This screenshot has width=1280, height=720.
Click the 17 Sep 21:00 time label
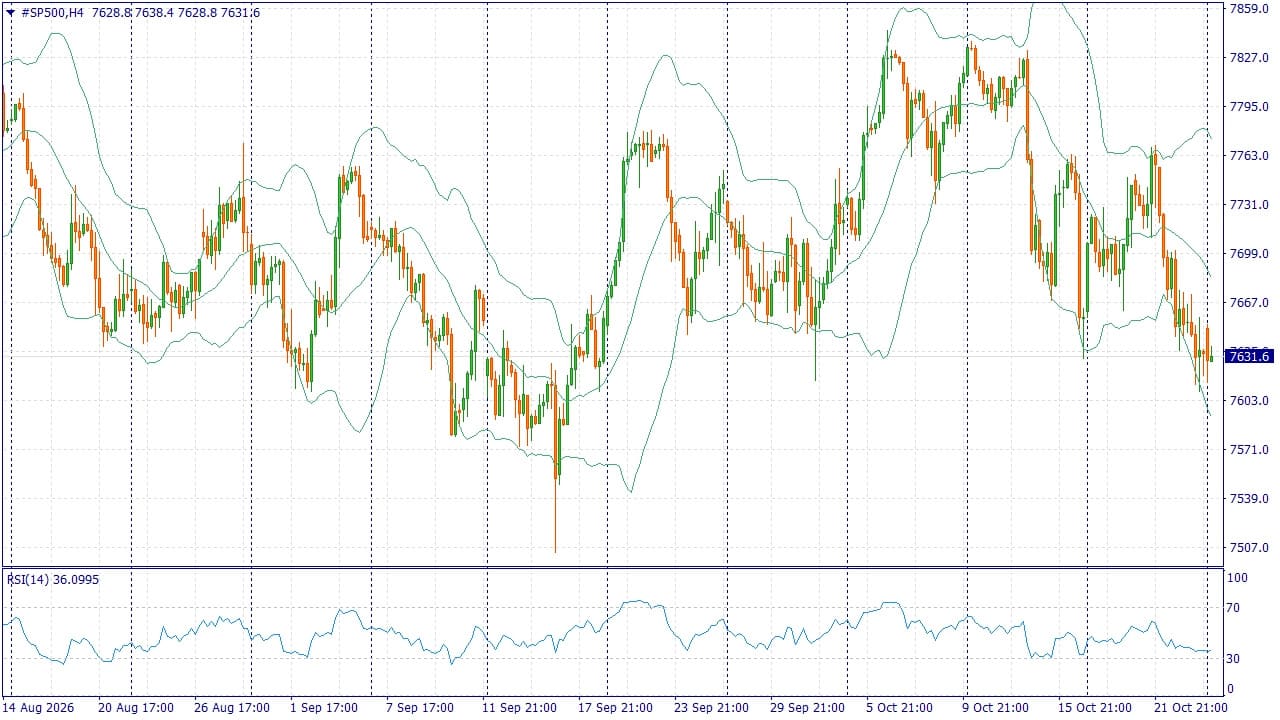615,707
